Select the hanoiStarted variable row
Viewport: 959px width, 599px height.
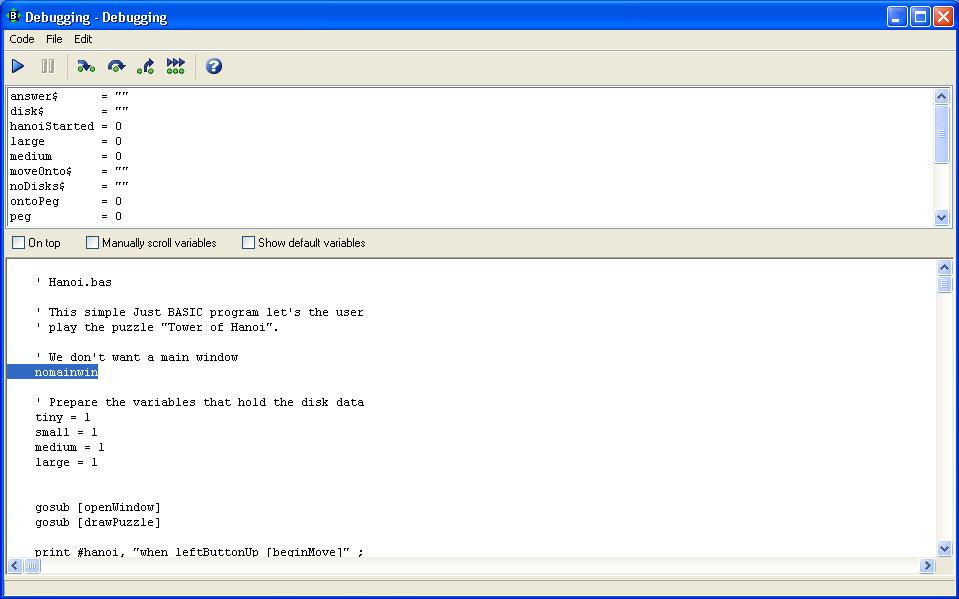tap(65, 126)
